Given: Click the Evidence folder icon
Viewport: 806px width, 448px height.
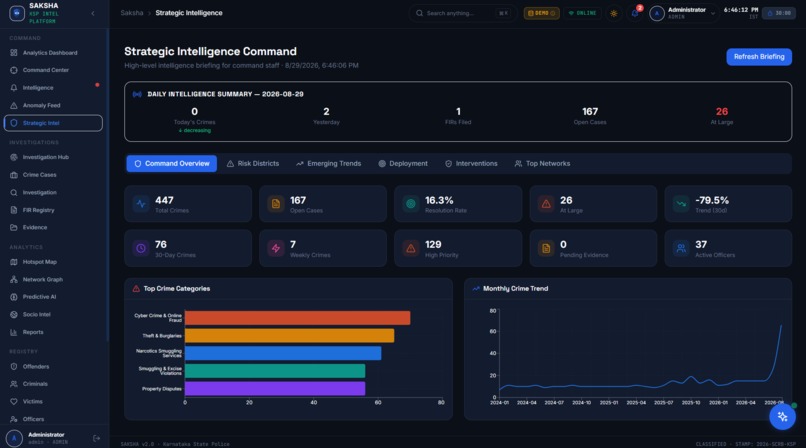Looking at the screenshot, I should [14, 227].
